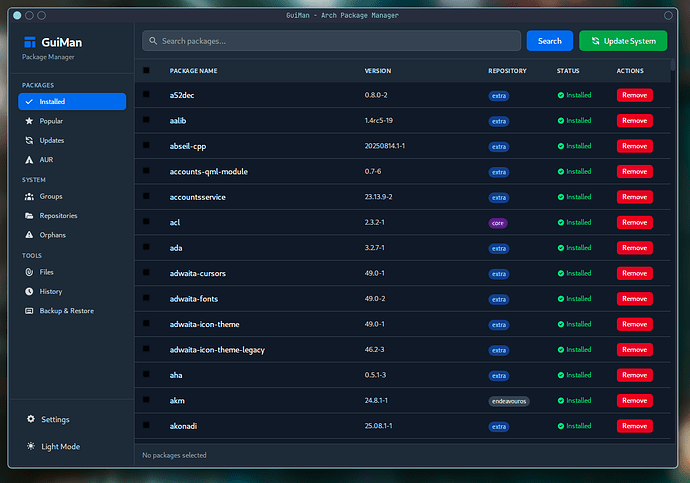Viewport: 690px width, 483px height.
Task: Click the History clock icon
Action: (x=29, y=292)
